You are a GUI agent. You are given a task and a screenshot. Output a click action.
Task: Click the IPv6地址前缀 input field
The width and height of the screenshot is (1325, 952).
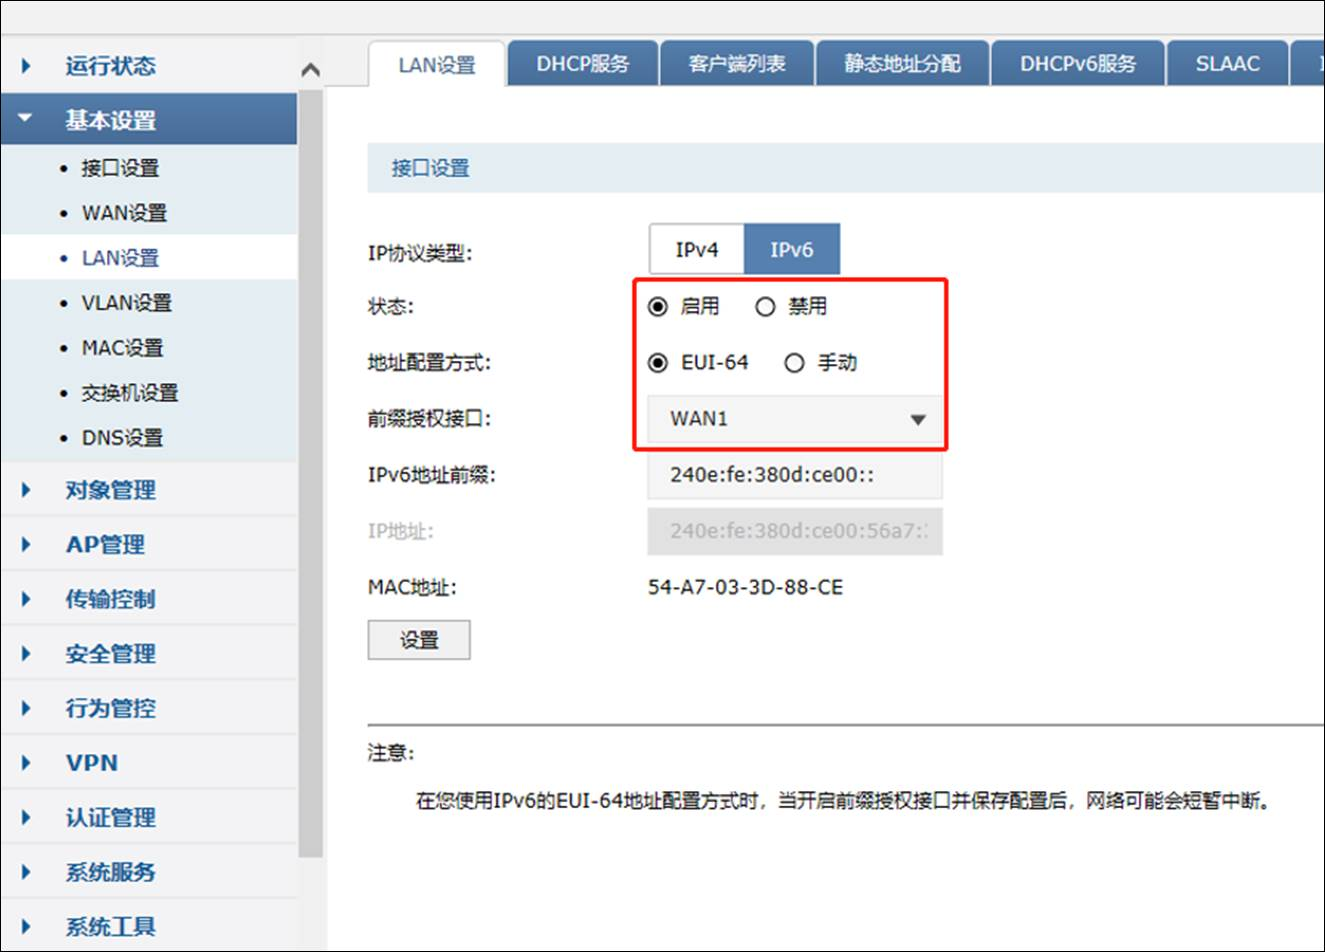point(795,475)
